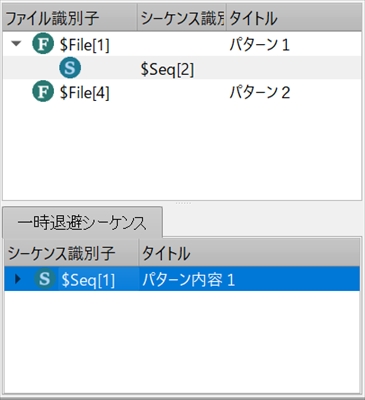
Task: Click the dotted splitter handle between the panels
Action: point(182,203)
